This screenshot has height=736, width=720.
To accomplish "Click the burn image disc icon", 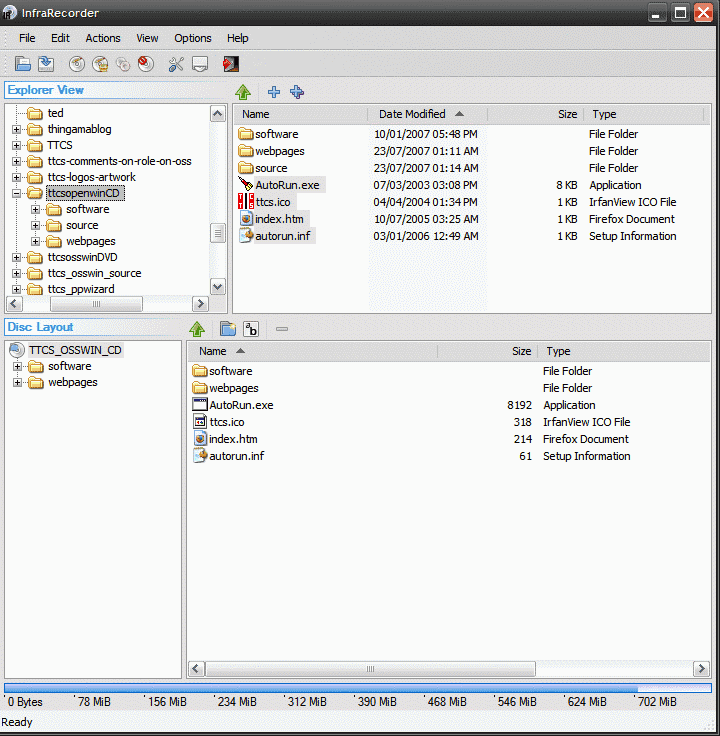I will tap(100, 64).
